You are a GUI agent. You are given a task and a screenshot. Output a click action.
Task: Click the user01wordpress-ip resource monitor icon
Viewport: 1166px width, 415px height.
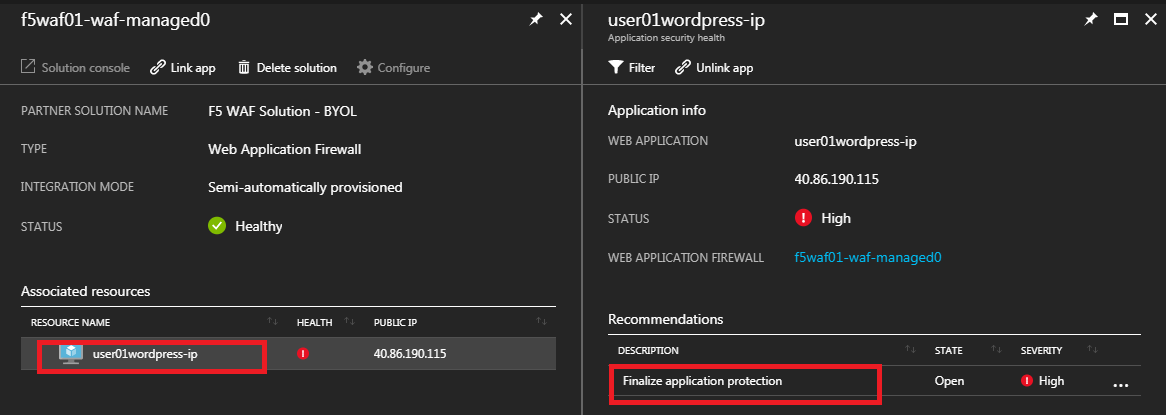70,354
